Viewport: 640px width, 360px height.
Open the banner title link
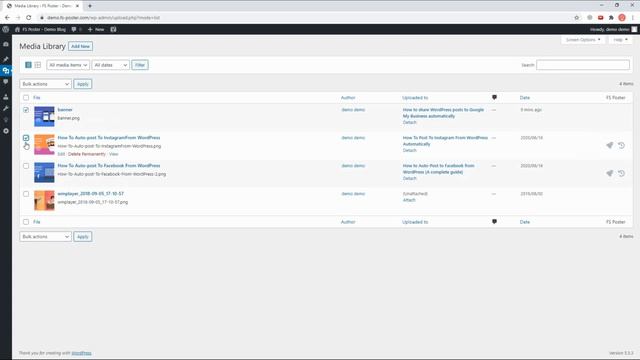(65, 109)
